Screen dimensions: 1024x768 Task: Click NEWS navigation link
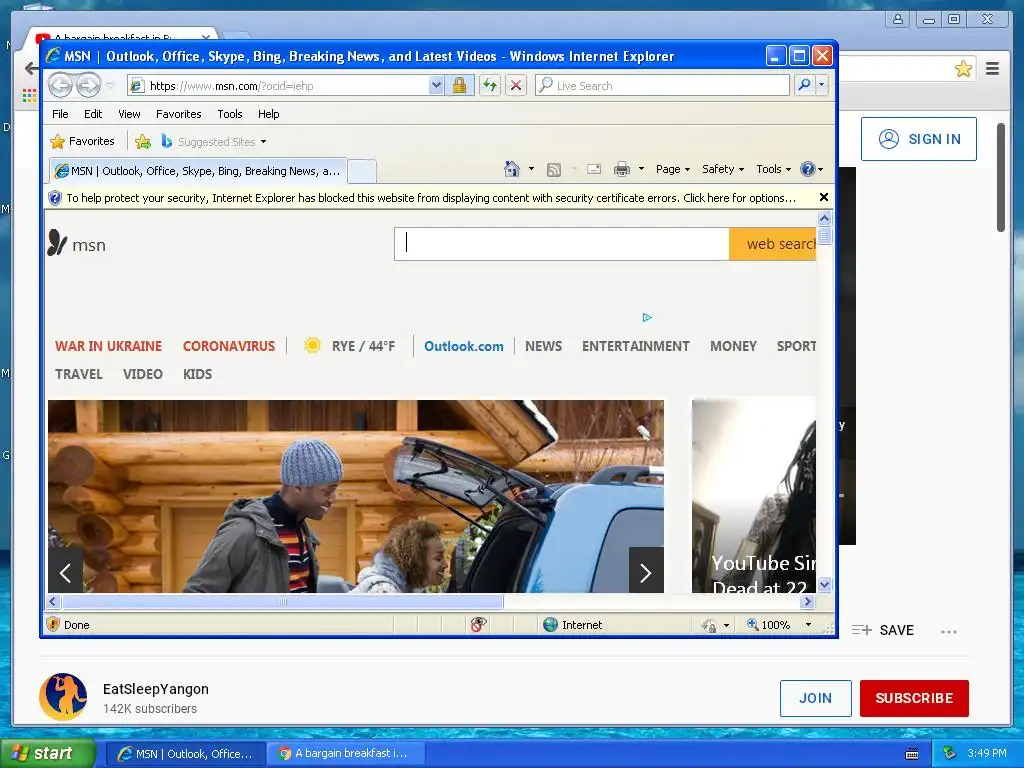click(x=543, y=346)
